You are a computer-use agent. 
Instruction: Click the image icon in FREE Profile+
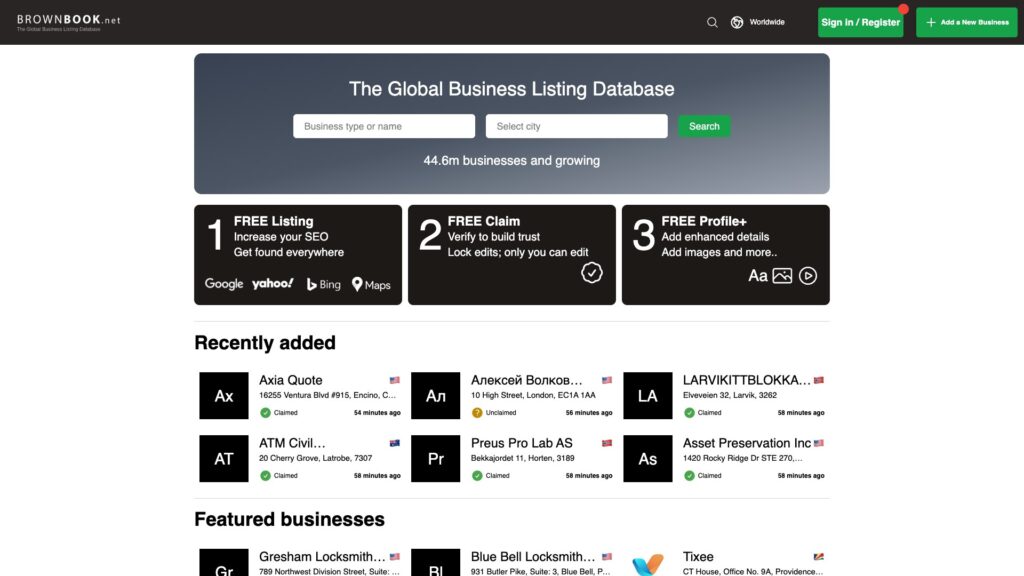[782, 276]
